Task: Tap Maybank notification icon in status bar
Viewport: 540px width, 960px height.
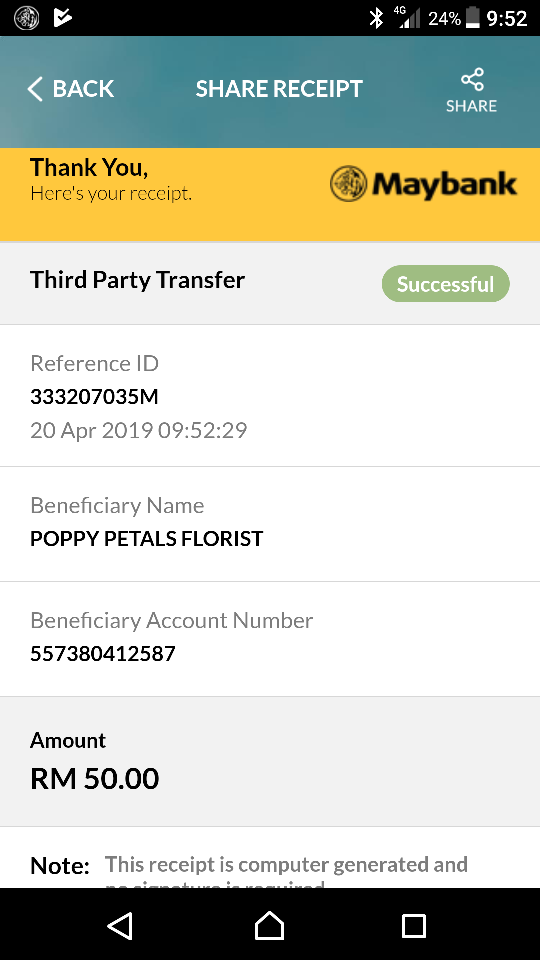Action: tap(26, 18)
